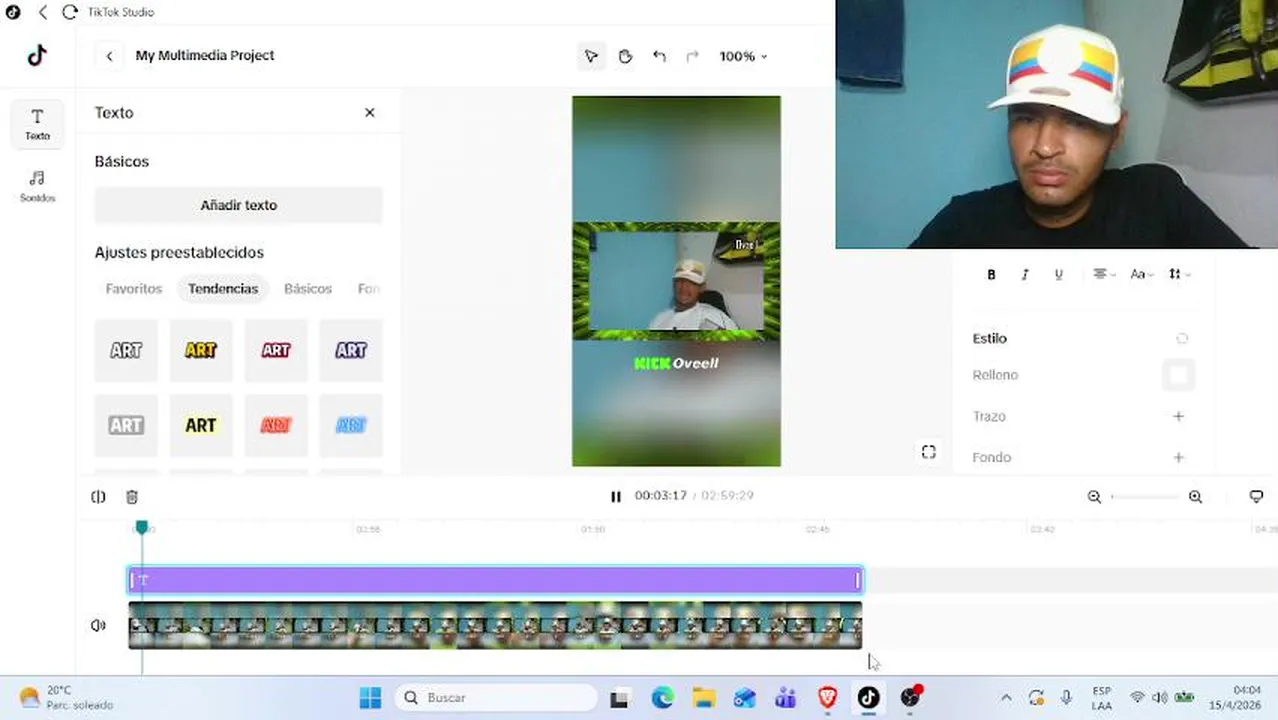Apply the purple-outlined ART preset in first row
This screenshot has height=720, width=1278.
351,350
